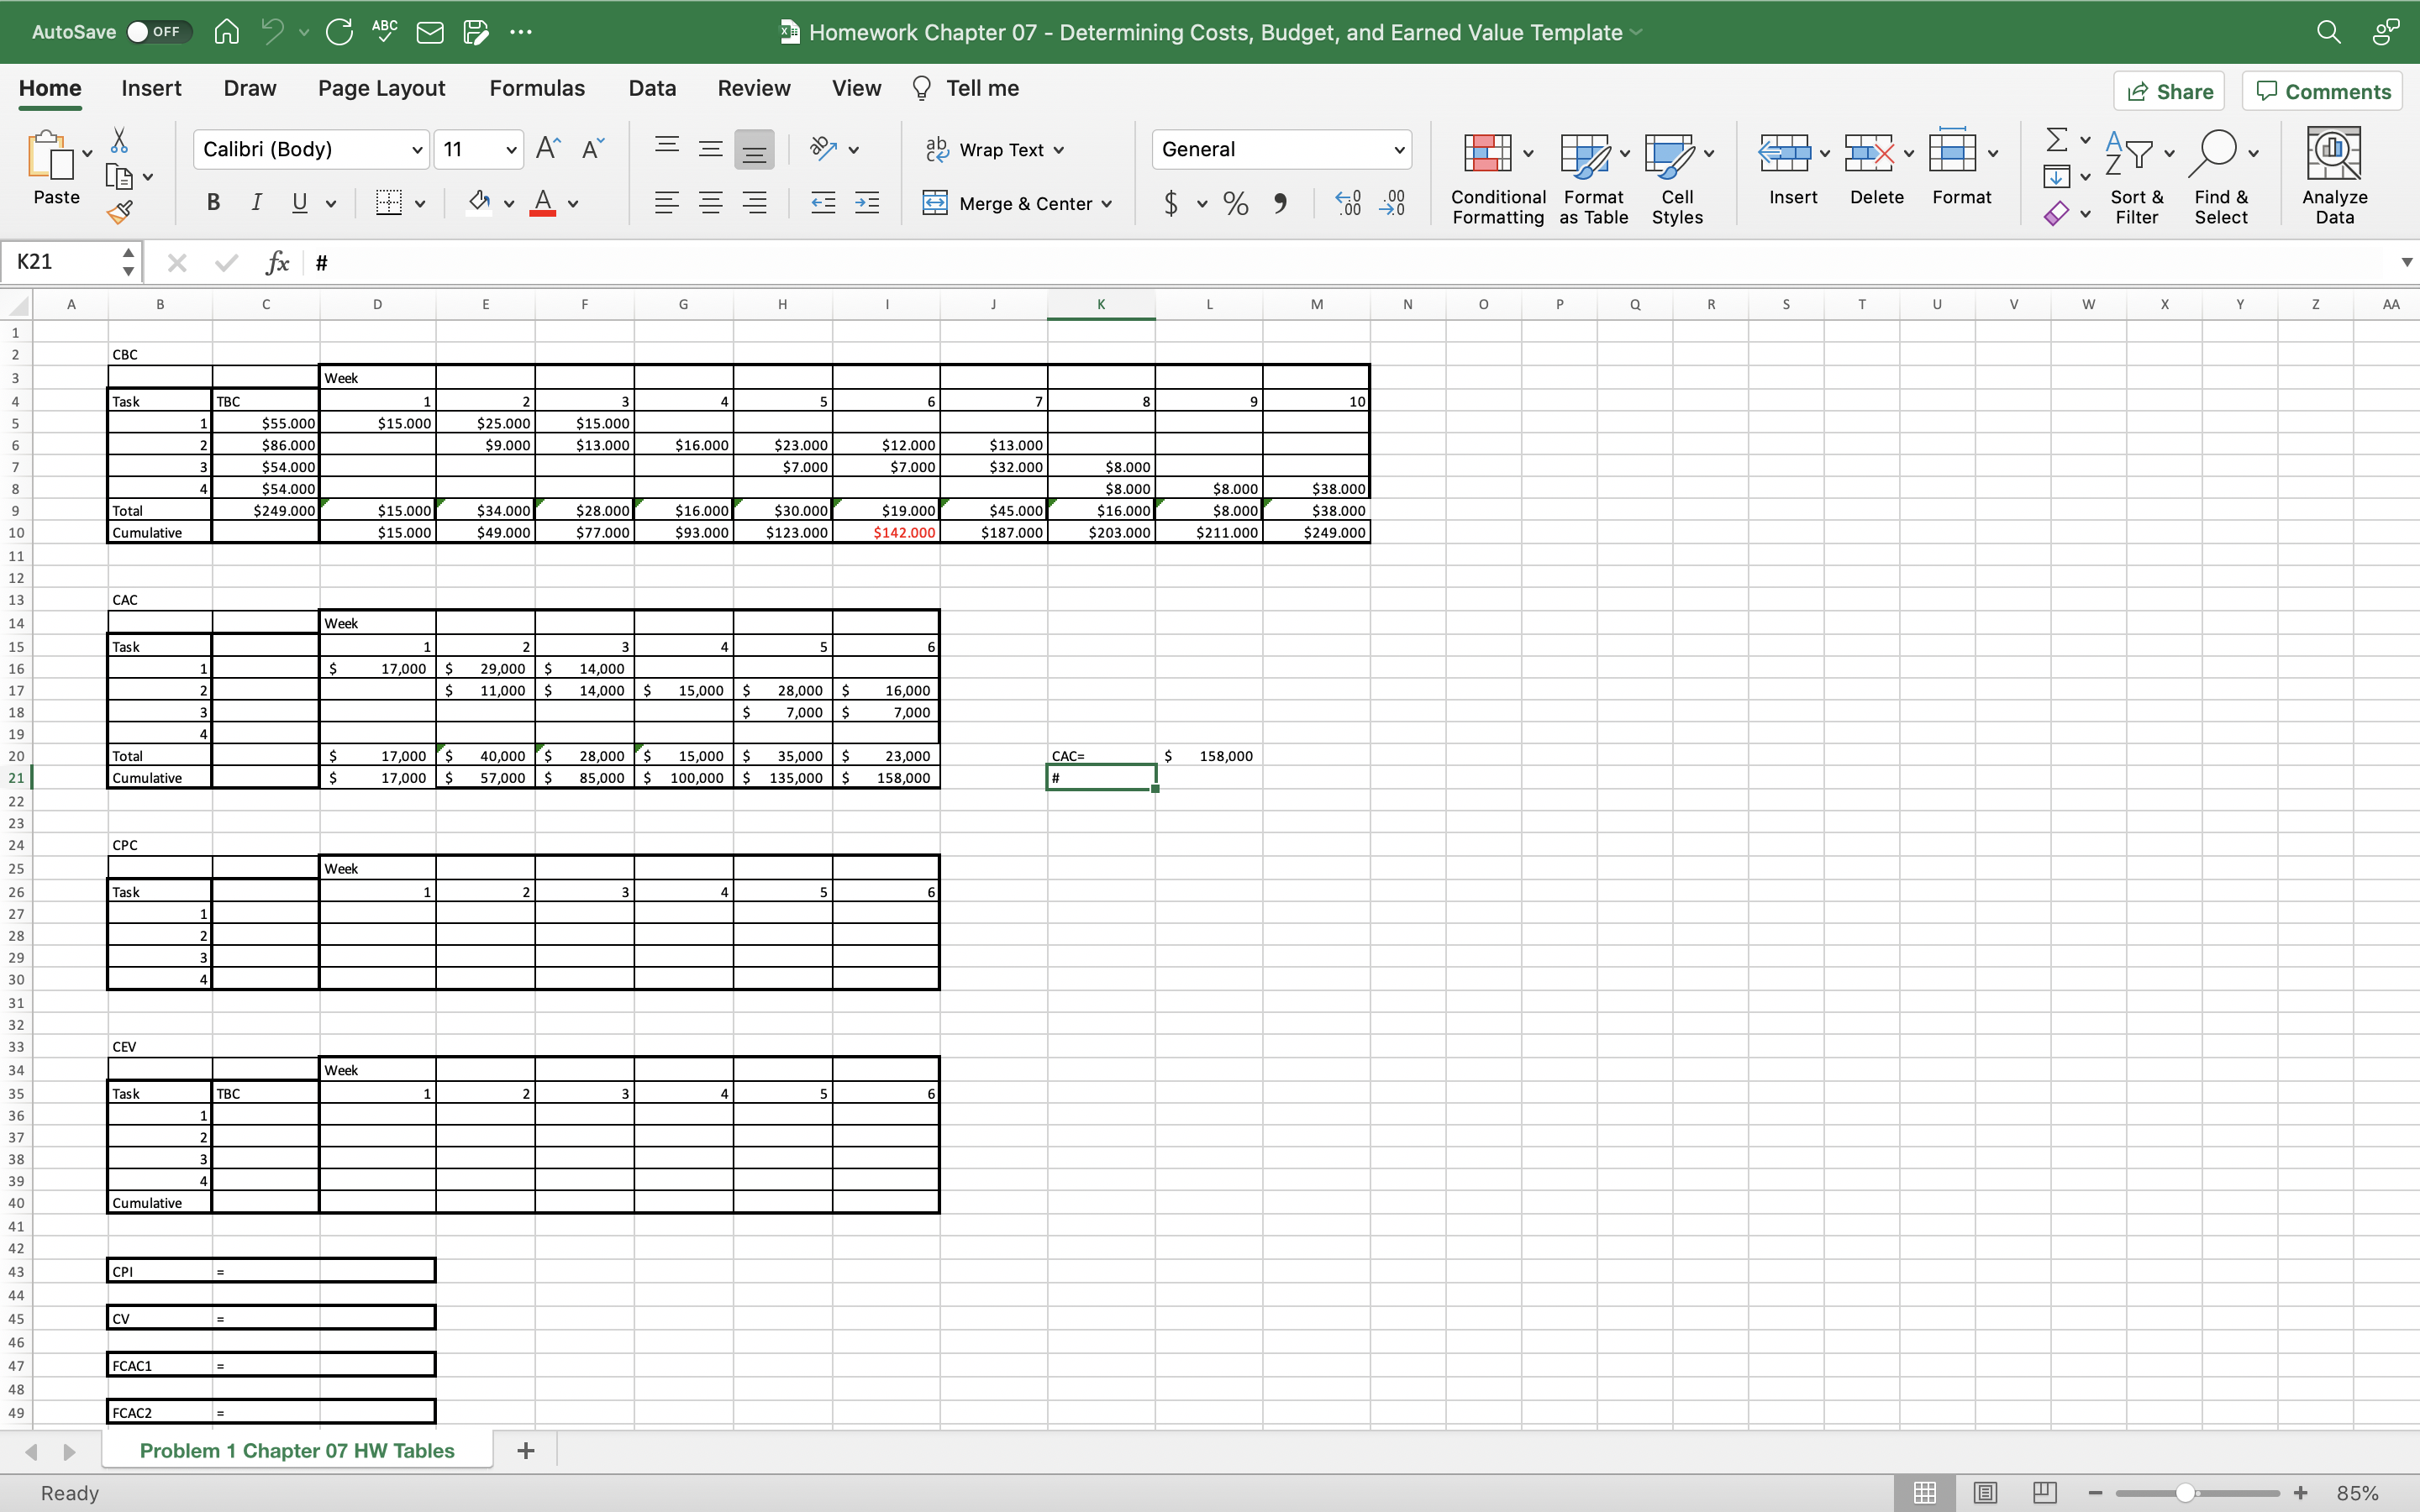Switch to Page Layout view in status bar
Viewport: 2420px width, 1512px height.
coord(1985,1492)
